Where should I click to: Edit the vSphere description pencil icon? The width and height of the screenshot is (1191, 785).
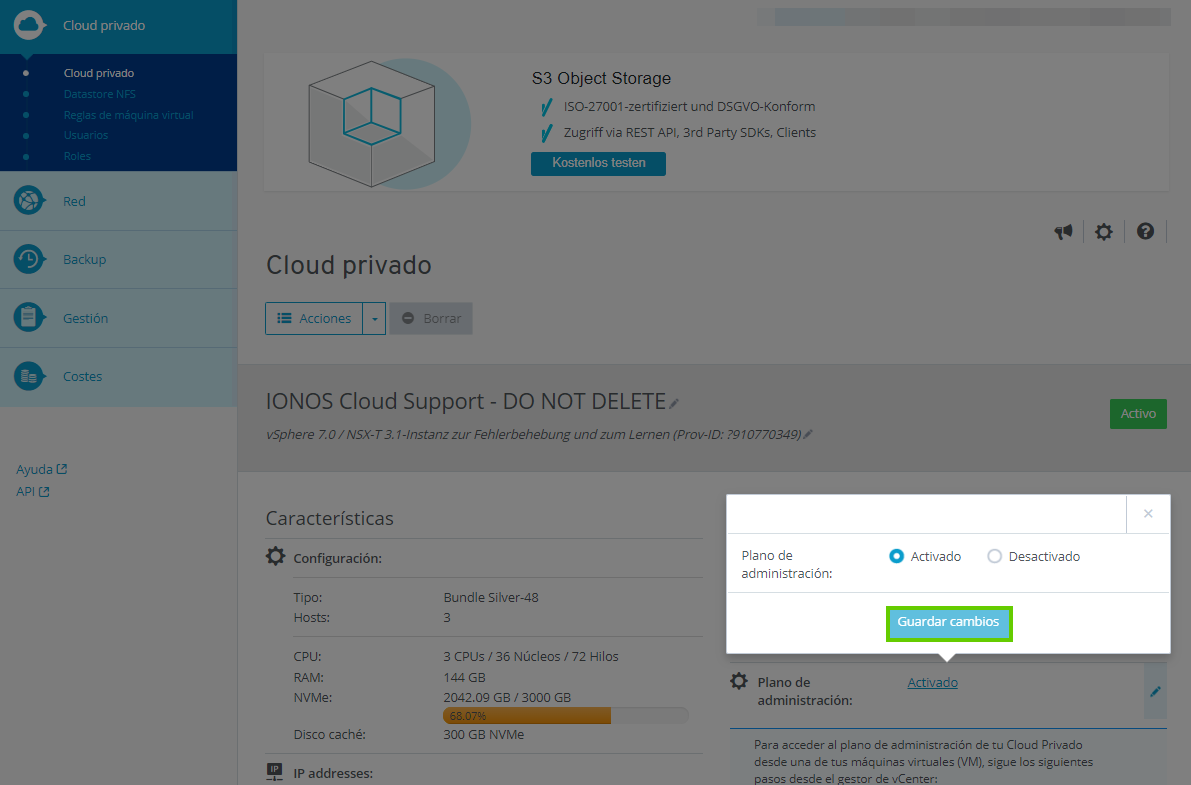pyautogui.click(x=808, y=435)
